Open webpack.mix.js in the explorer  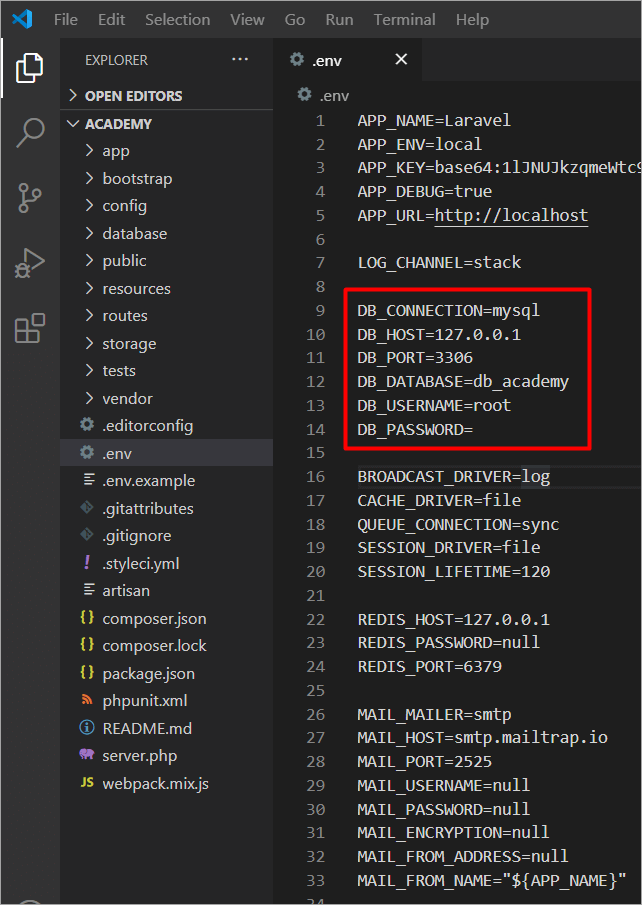click(x=166, y=783)
